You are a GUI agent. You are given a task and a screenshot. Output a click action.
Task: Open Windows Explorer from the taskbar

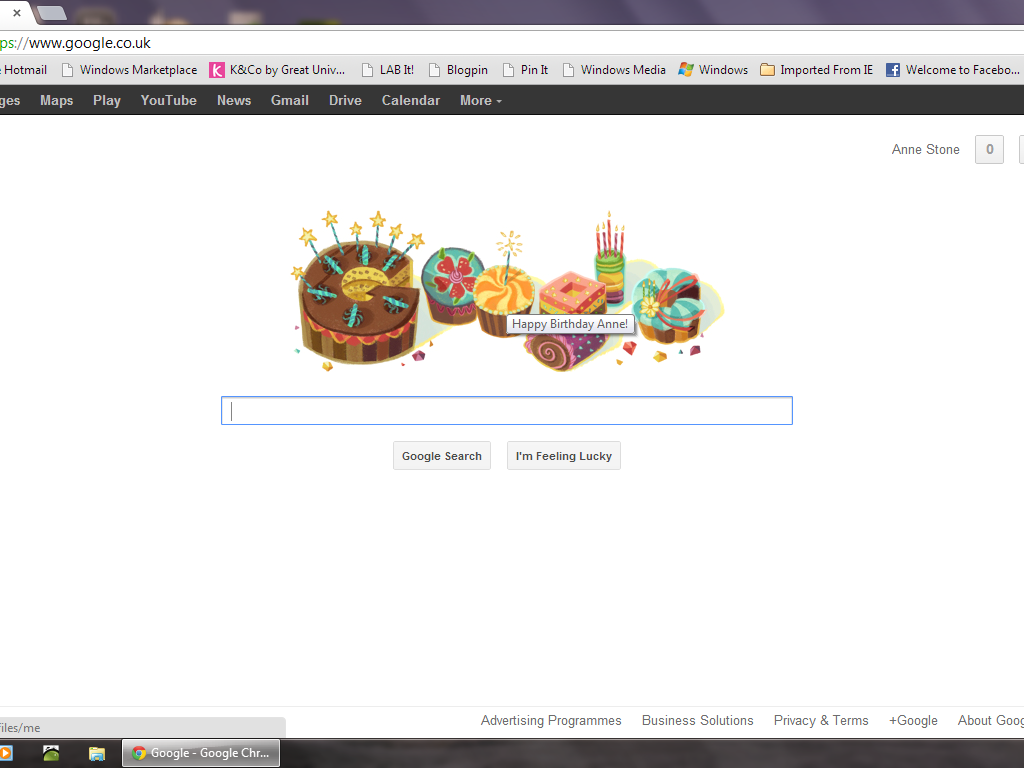97,754
